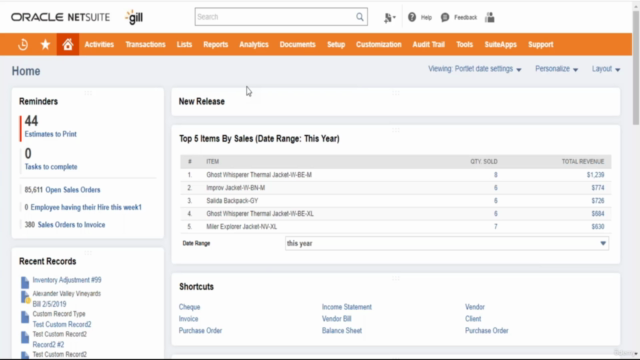Click the Client shortcut

pyautogui.click(x=473, y=319)
